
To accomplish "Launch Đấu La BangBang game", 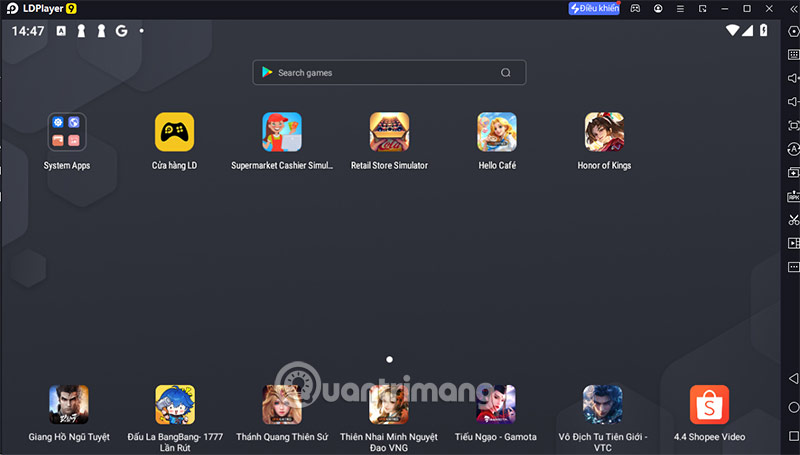I will click(175, 405).
